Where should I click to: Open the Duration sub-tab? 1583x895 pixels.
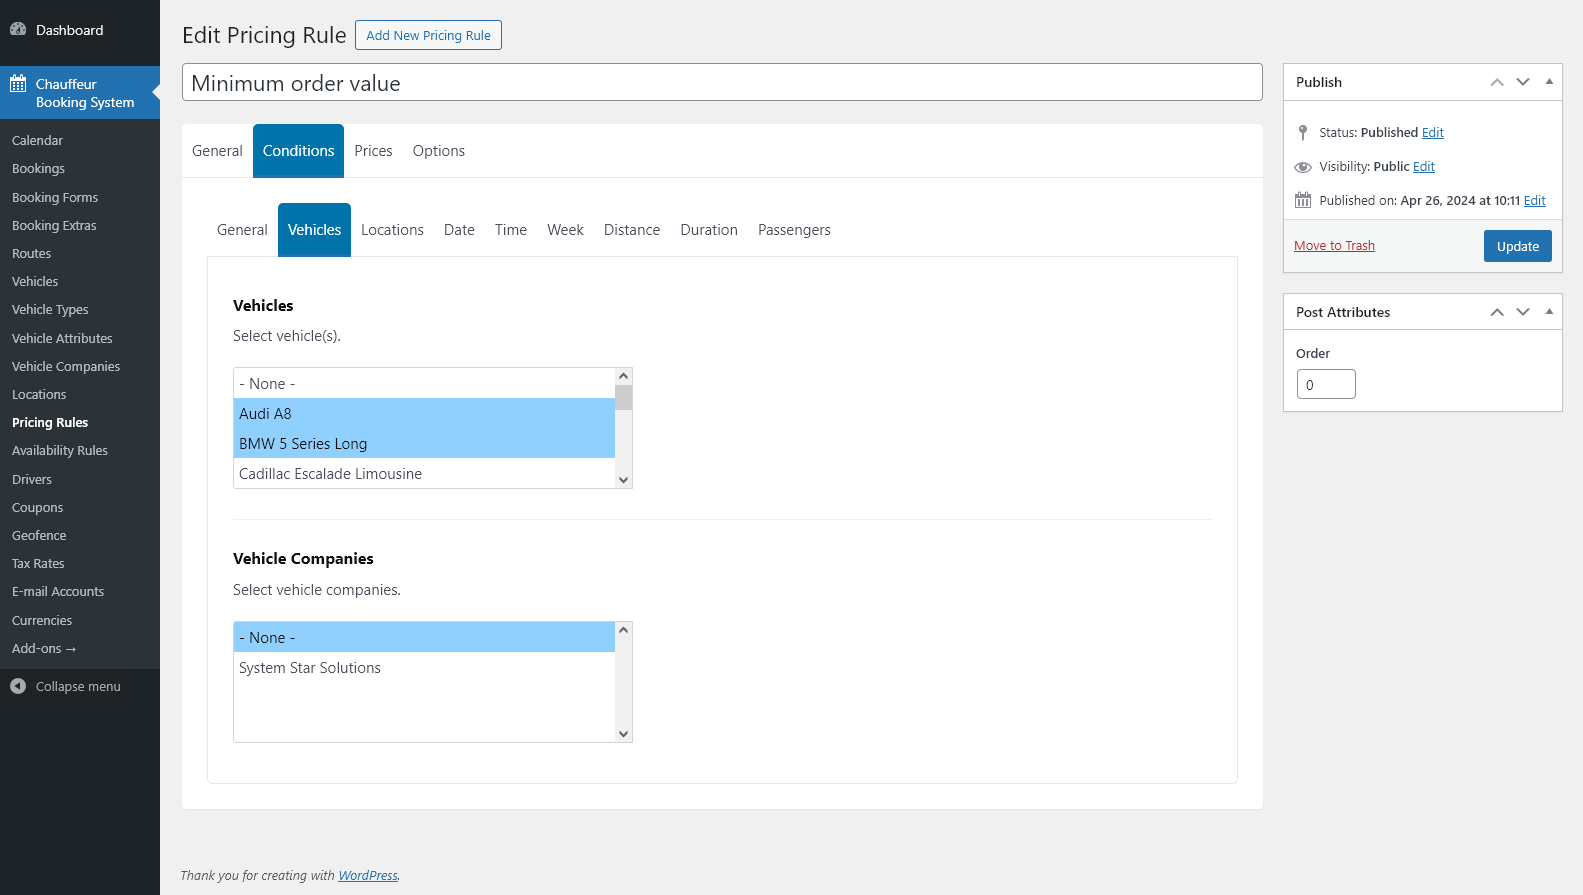[709, 230]
